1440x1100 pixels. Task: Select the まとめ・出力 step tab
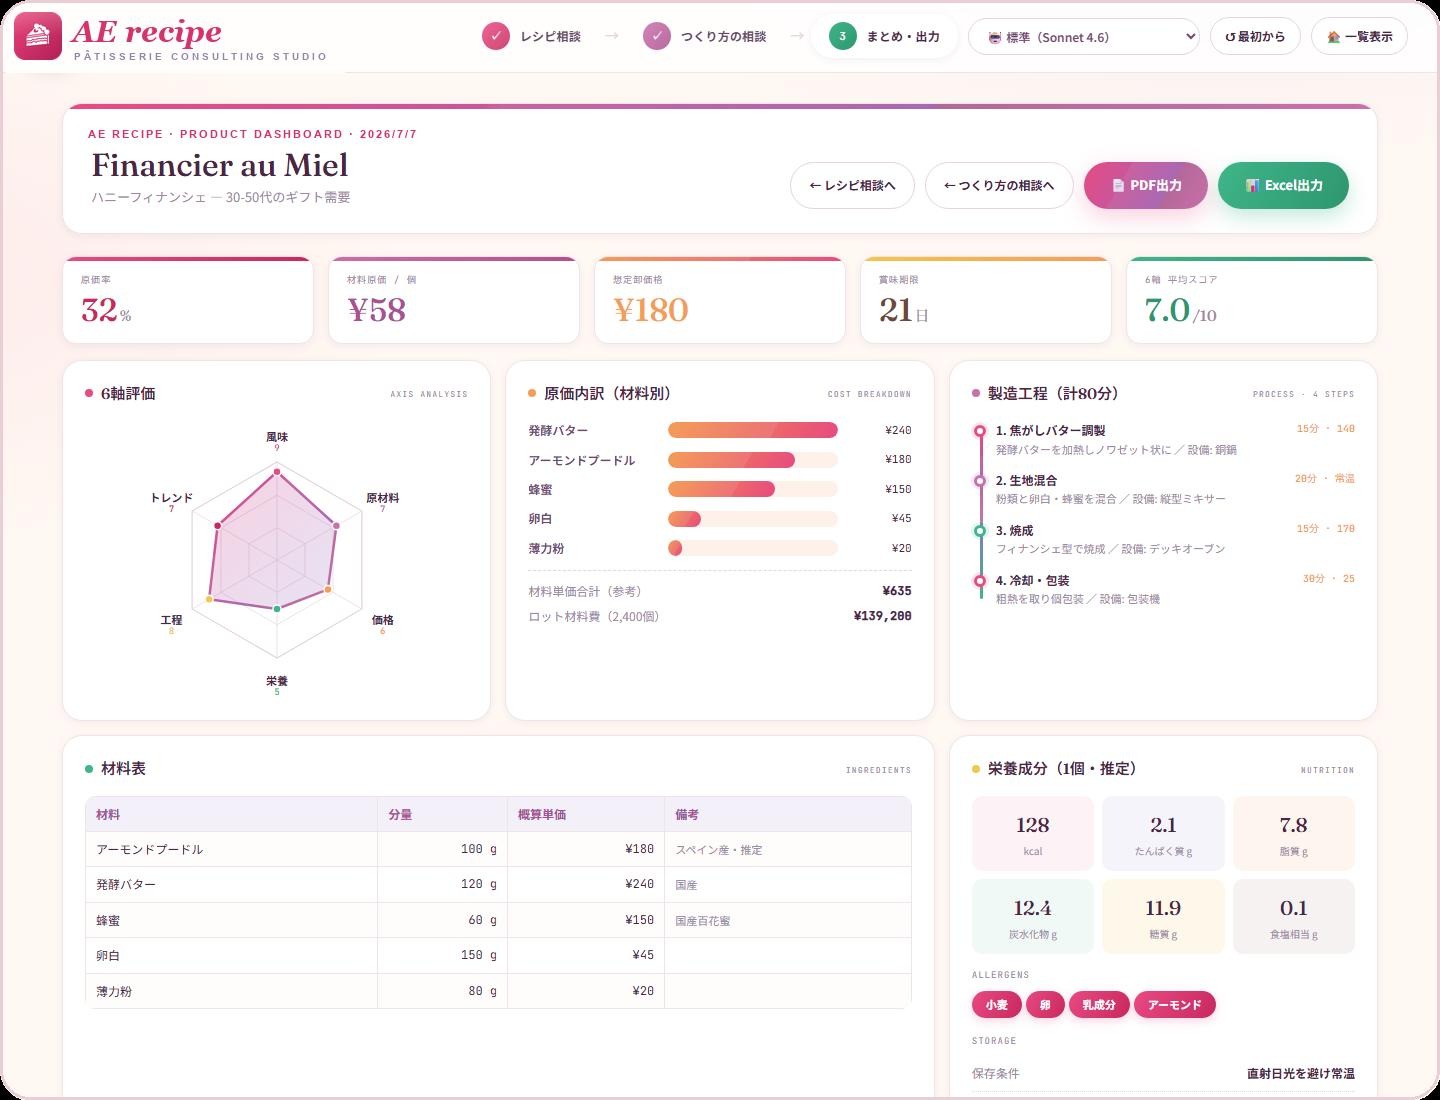884,37
